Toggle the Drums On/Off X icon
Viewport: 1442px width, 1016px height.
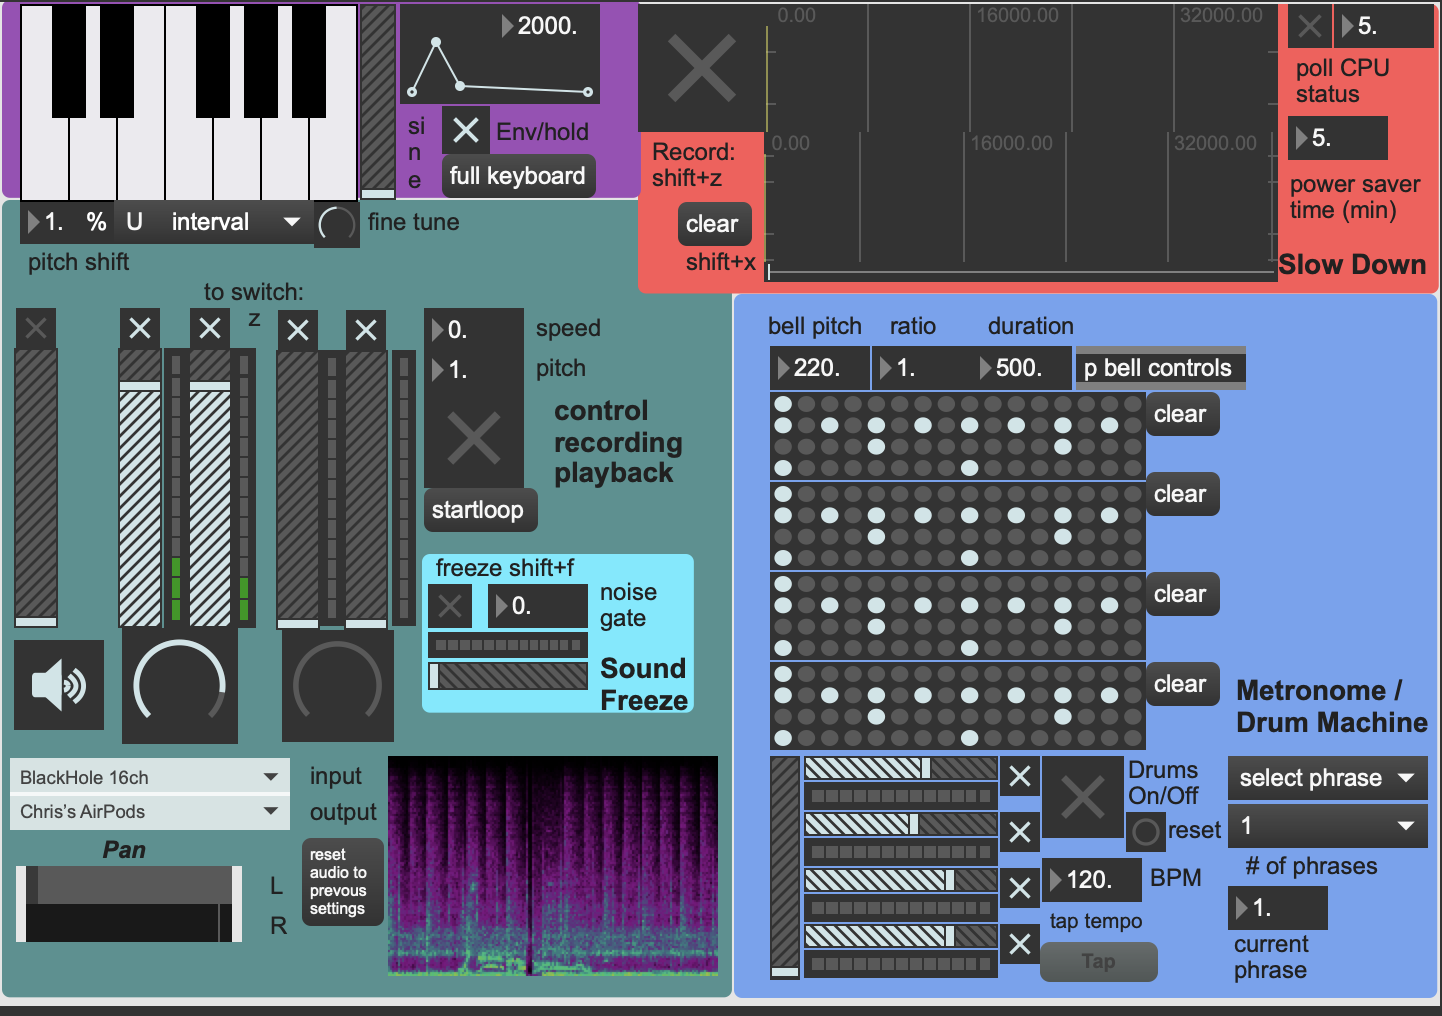1084,798
